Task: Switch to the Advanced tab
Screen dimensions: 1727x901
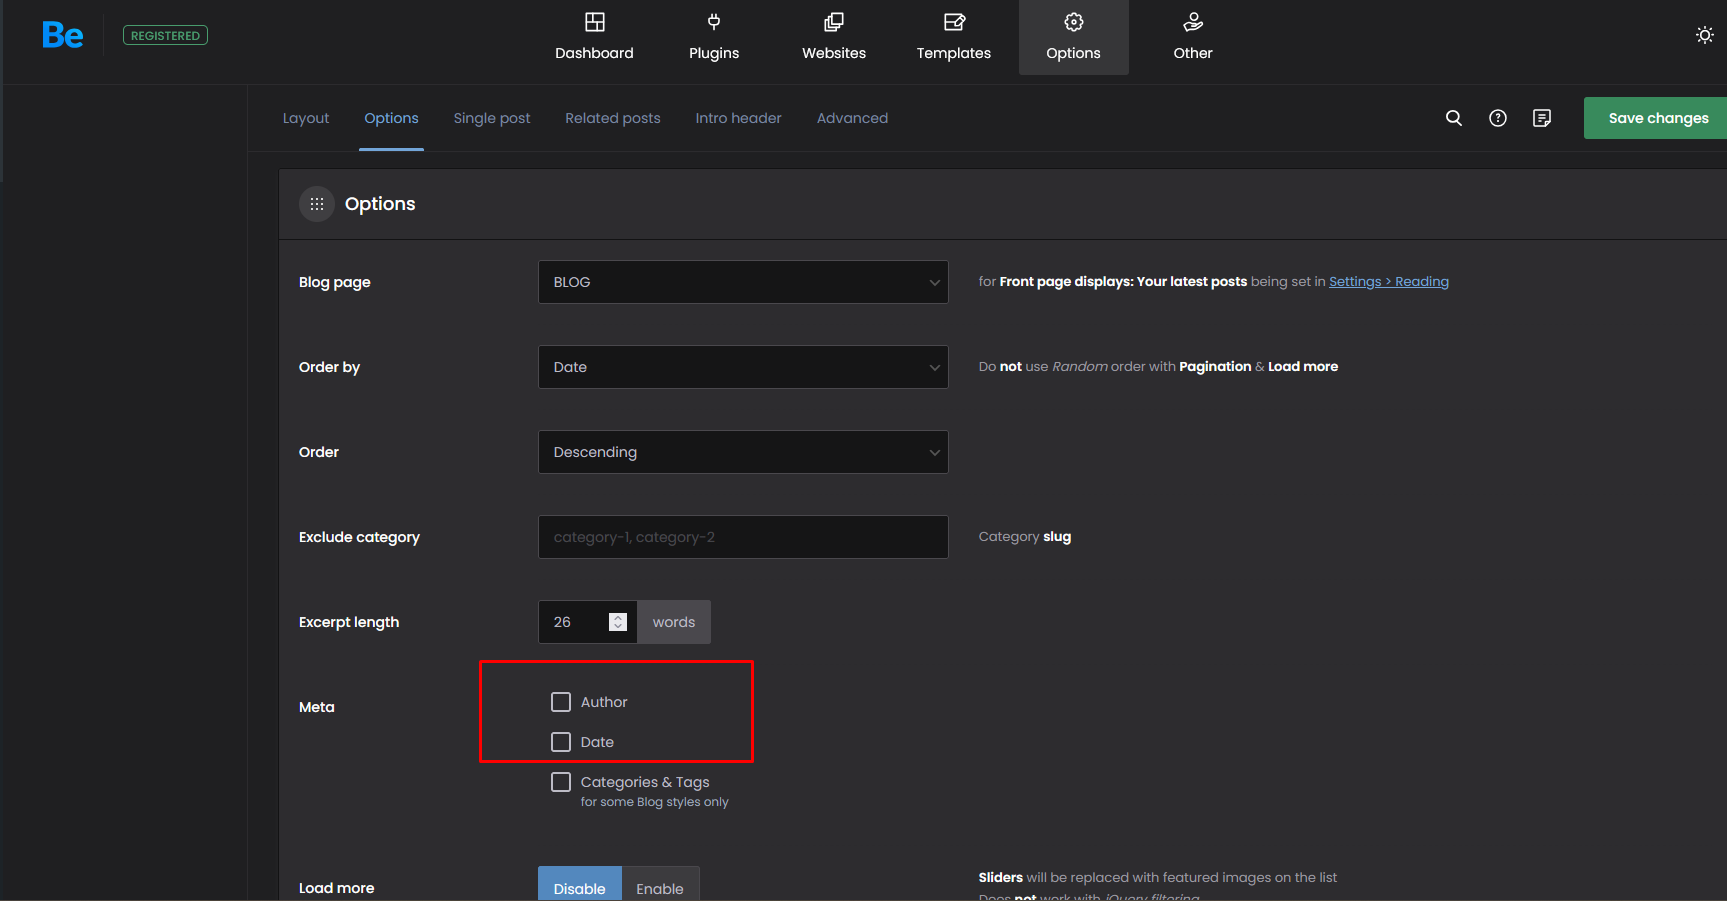Action: pos(852,118)
